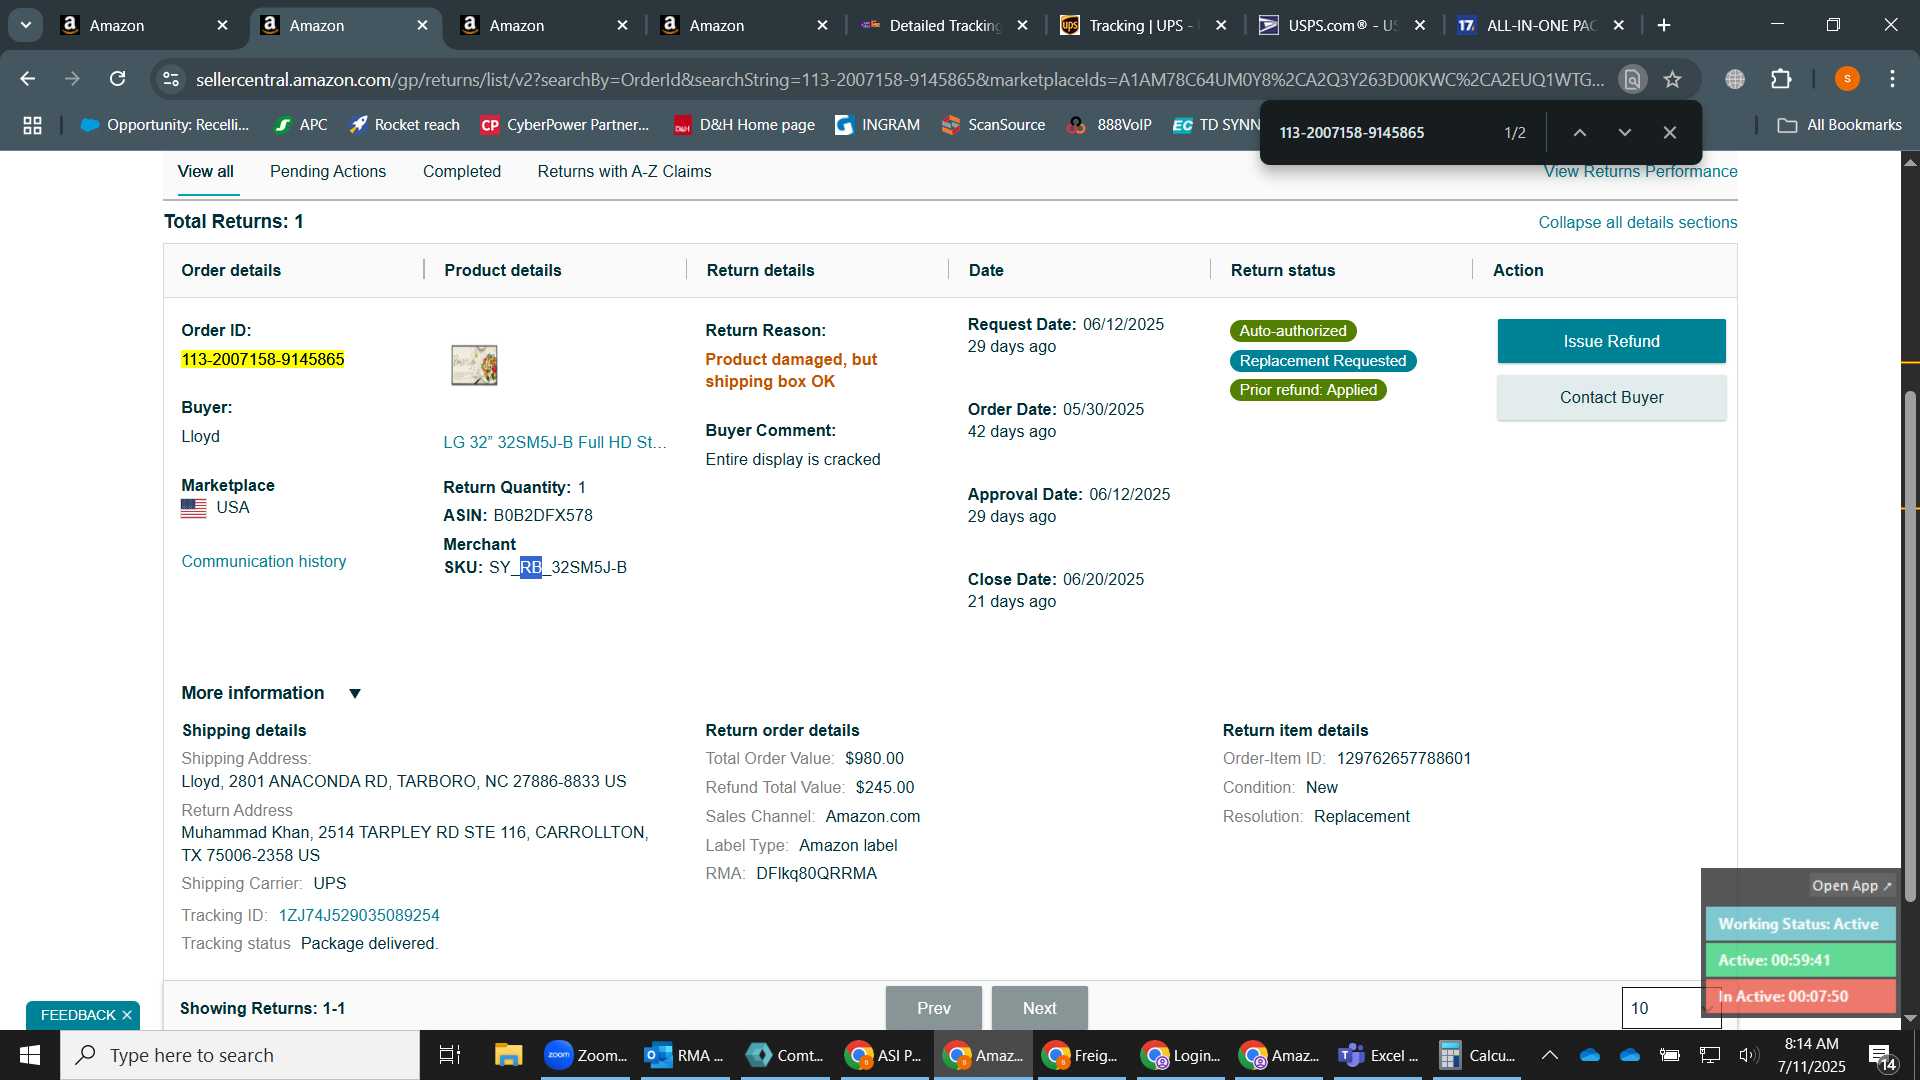
Task: Open Zoom from the taskbar
Action: coord(586,1055)
